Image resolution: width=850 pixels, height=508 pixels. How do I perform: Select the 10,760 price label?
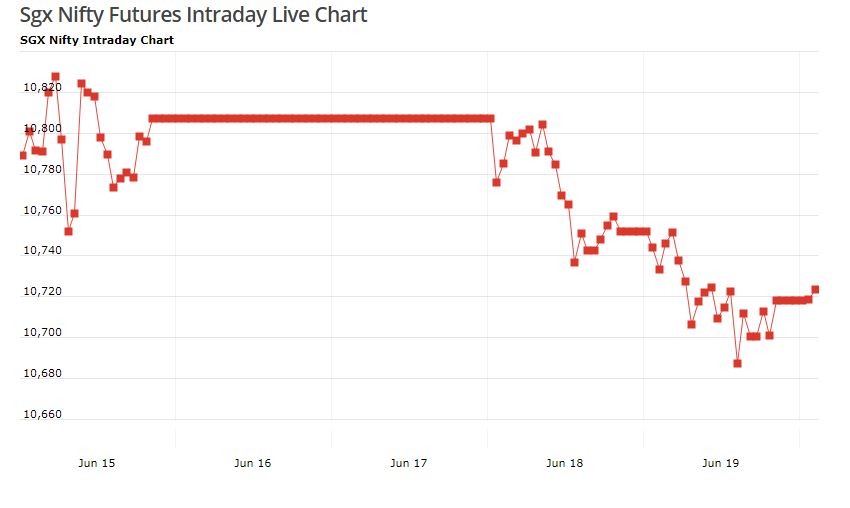(x=42, y=211)
